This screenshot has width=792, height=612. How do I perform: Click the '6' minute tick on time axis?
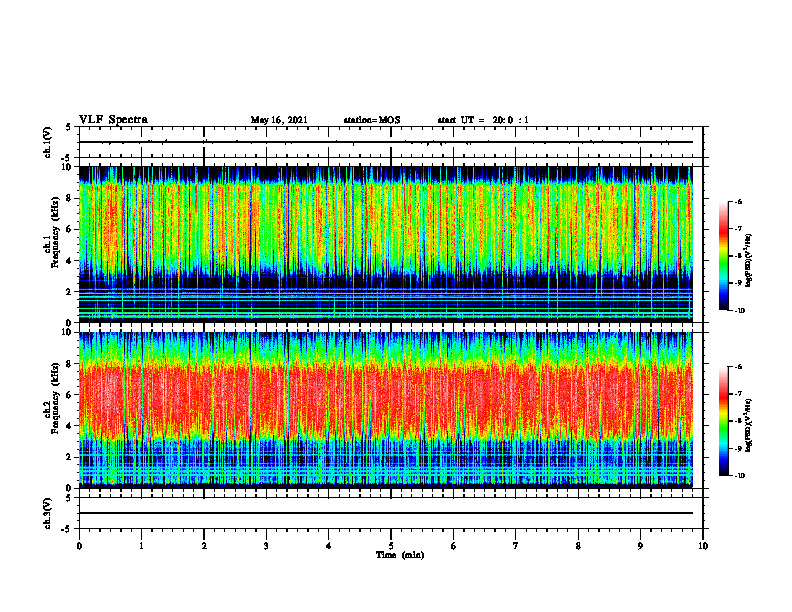[454, 546]
